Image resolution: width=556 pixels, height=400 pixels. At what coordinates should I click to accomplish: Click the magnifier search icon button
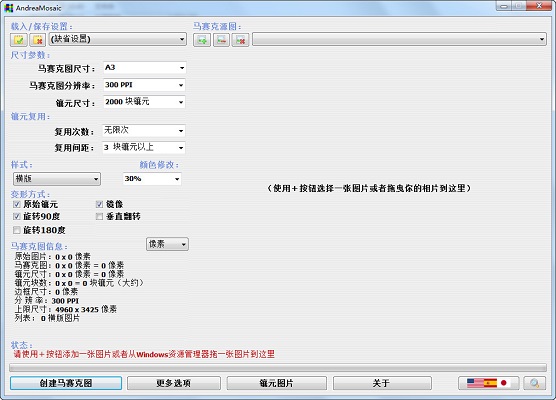(534, 383)
